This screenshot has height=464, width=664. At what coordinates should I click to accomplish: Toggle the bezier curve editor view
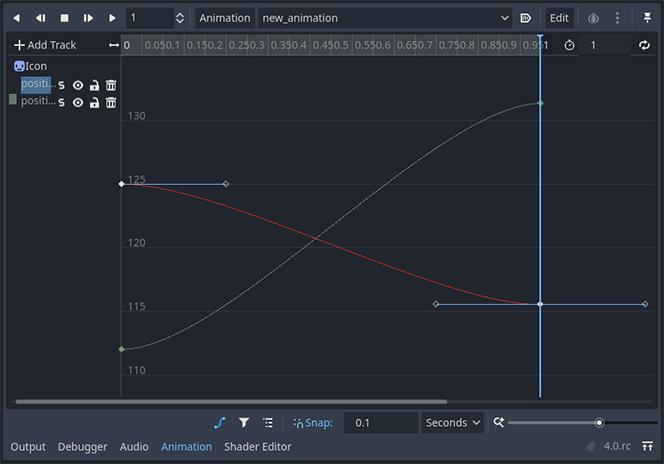pos(220,423)
